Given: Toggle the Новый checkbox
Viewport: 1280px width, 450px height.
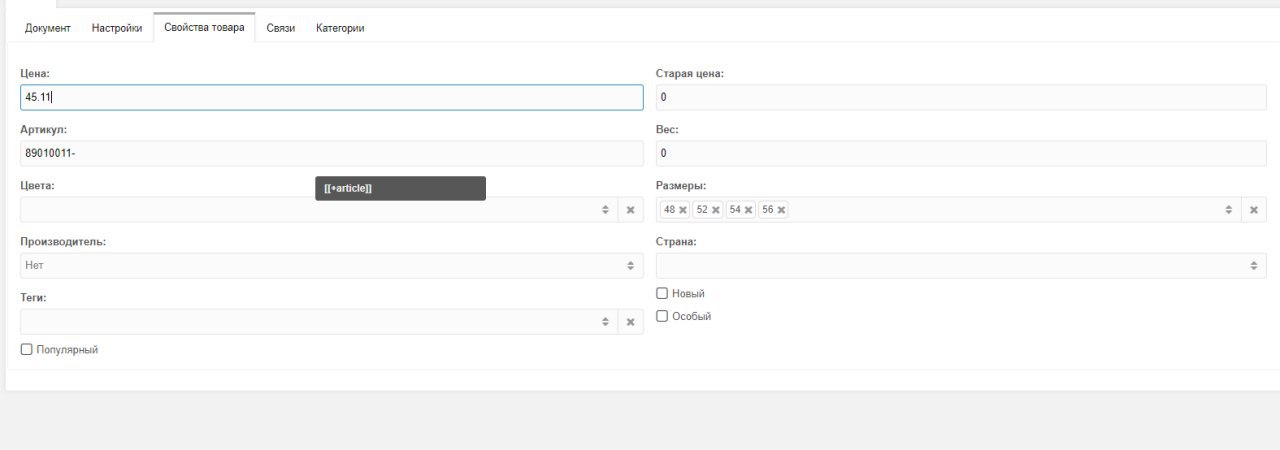Looking at the screenshot, I should 662,293.
